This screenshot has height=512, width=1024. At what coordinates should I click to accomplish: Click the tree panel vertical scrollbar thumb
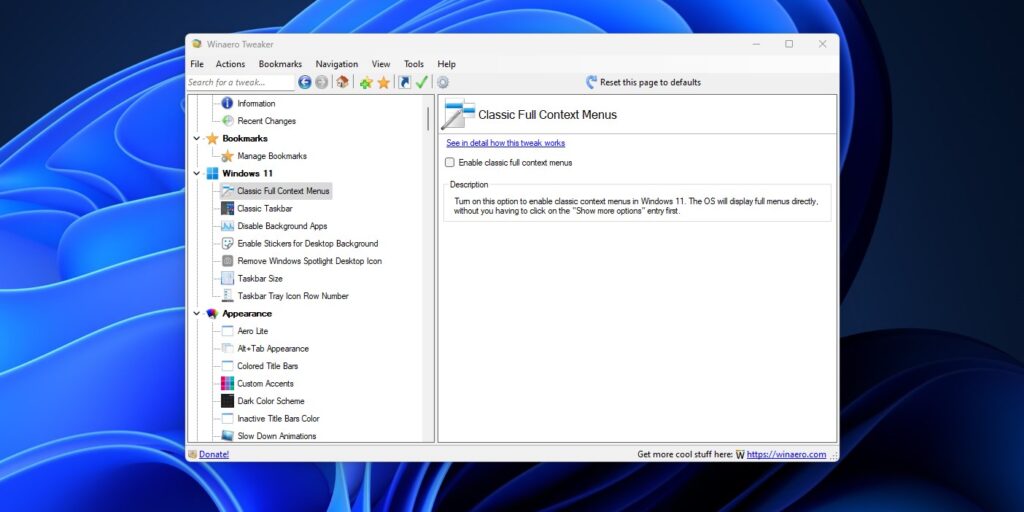[x=428, y=118]
